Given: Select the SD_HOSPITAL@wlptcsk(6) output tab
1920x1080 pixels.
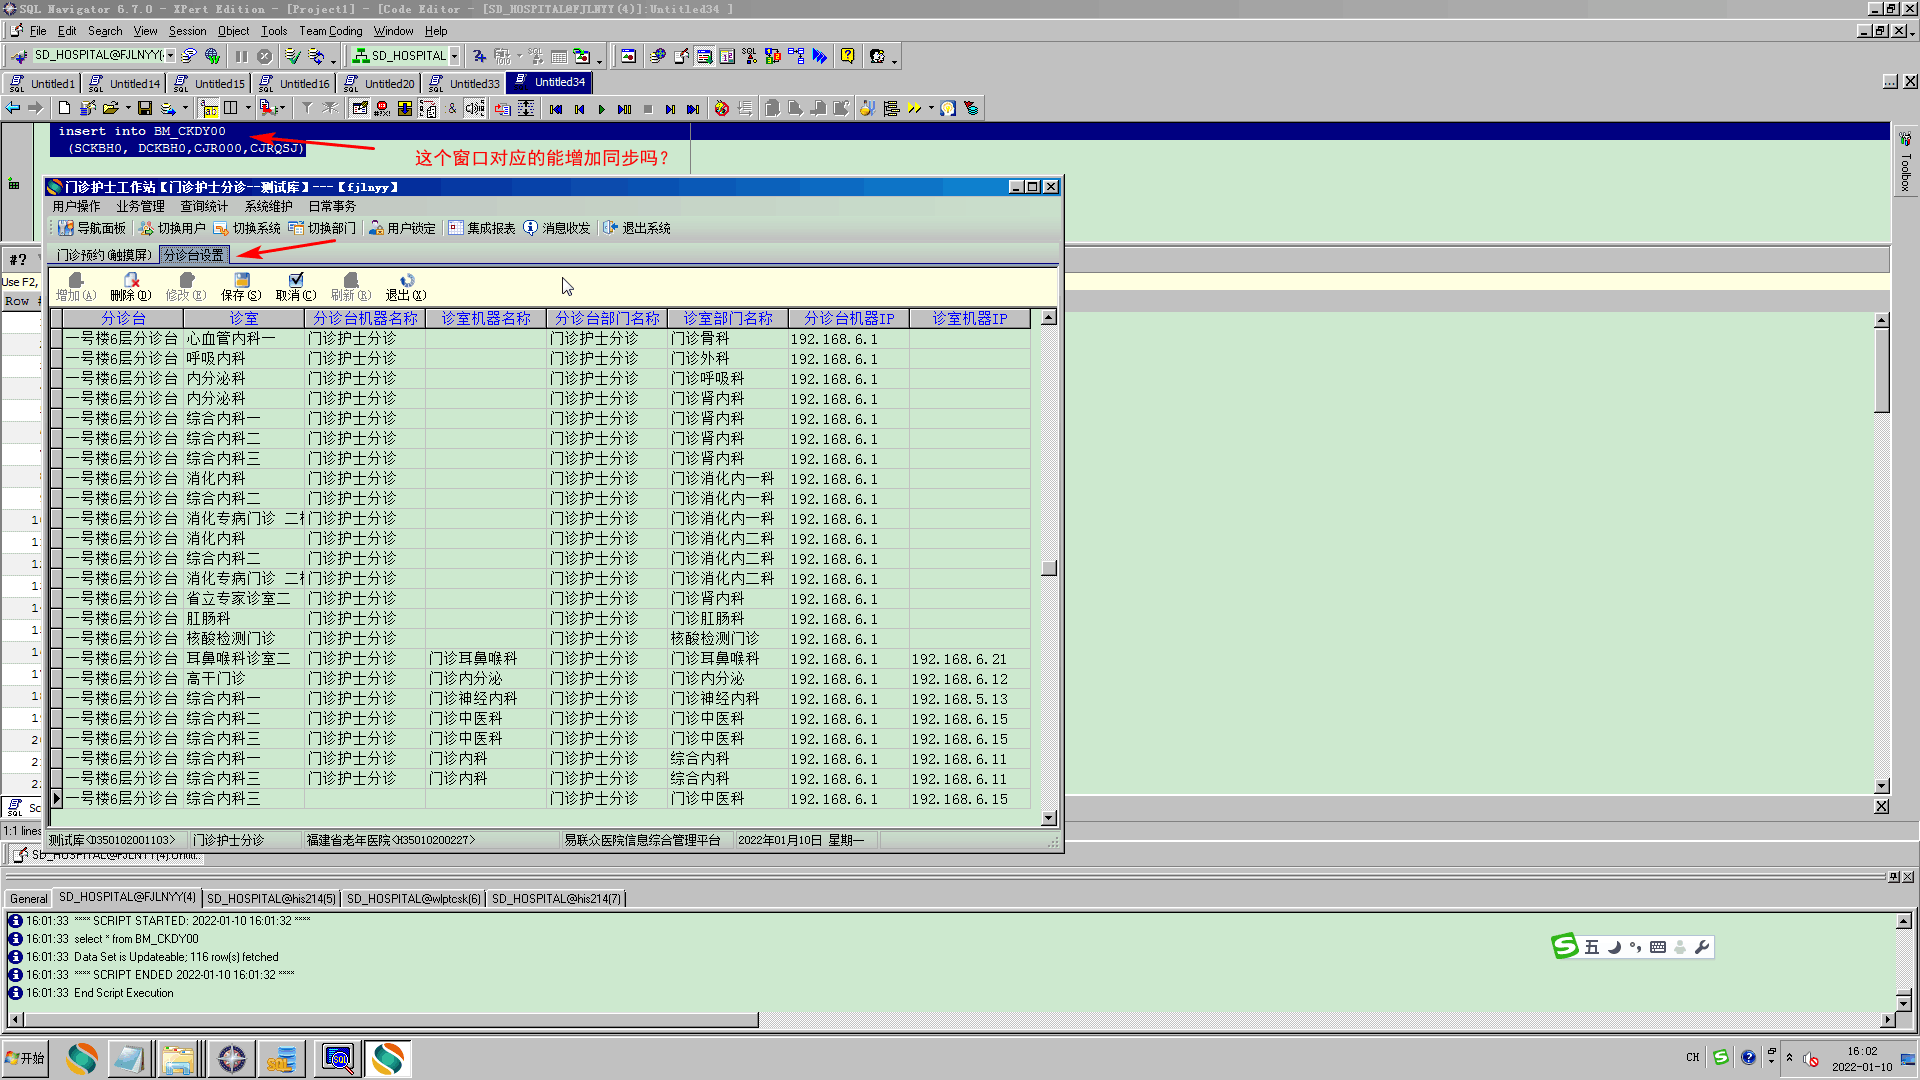Looking at the screenshot, I should click(x=413, y=898).
